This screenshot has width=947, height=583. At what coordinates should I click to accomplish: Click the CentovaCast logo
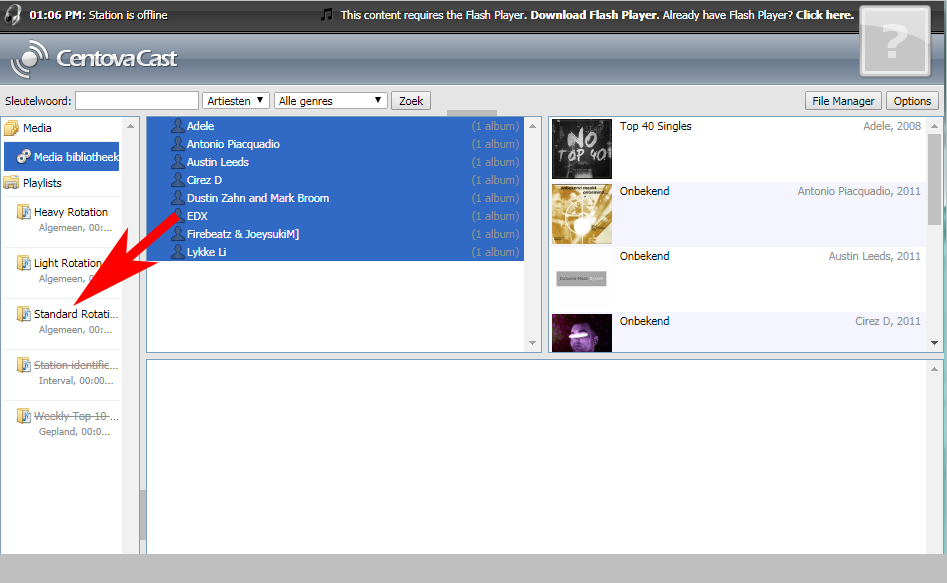pyautogui.click(x=94, y=59)
